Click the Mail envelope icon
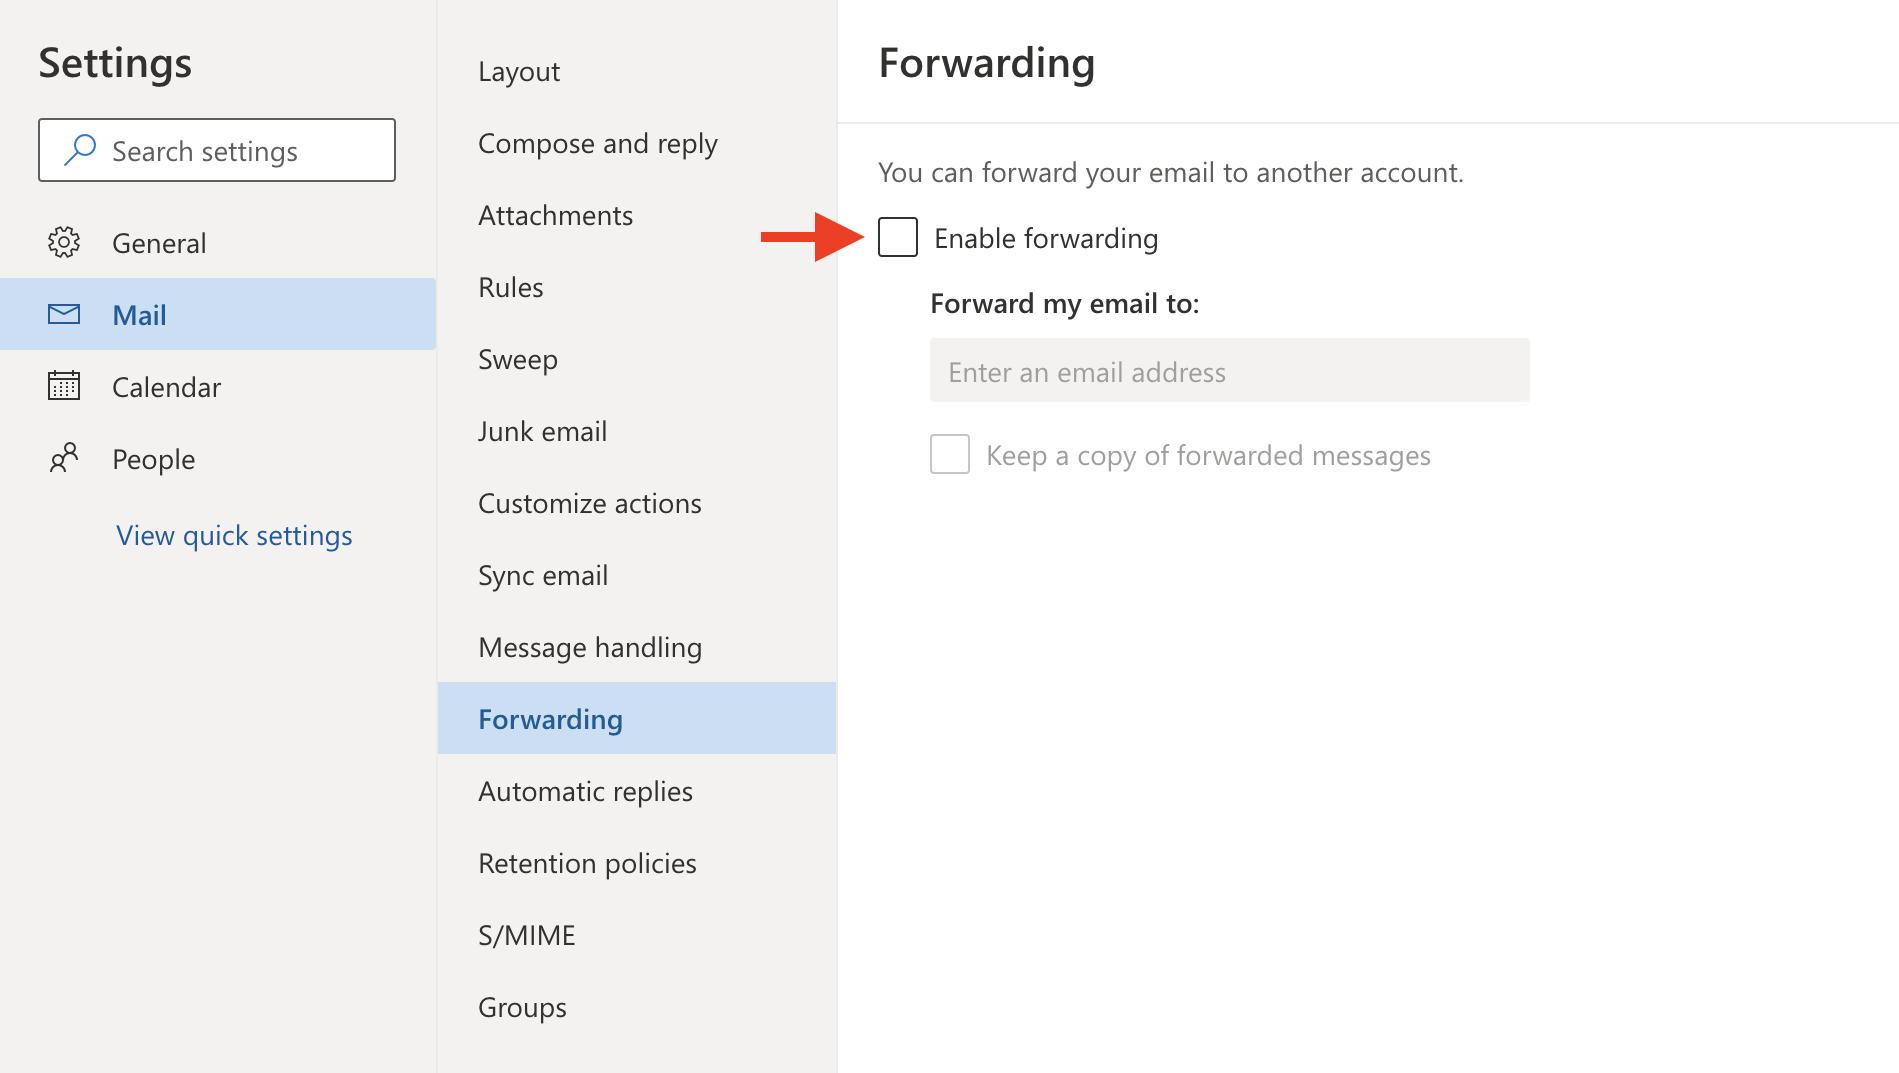The image size is (1899, 1073). click(64, 314)
